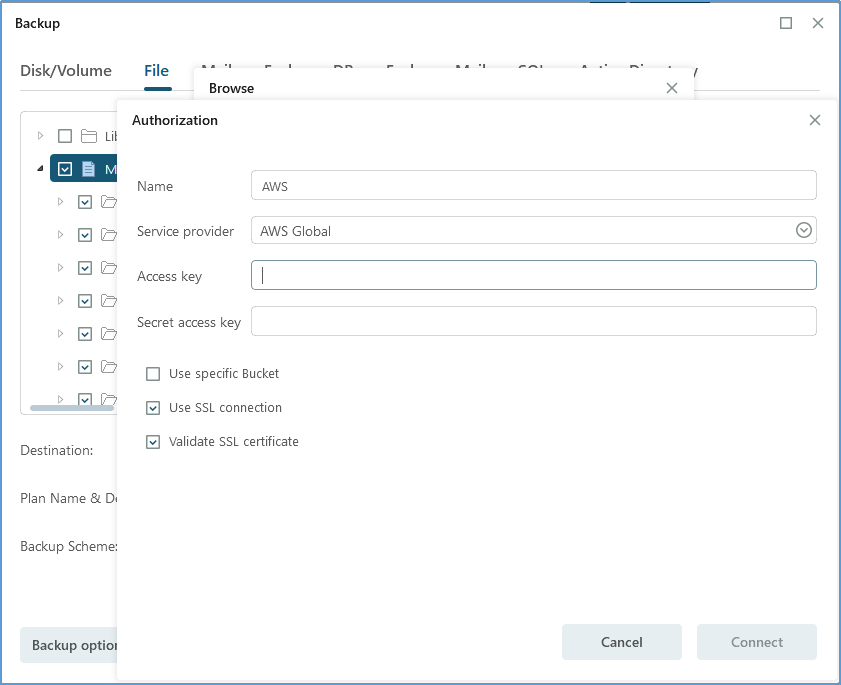This screenshot has width=841, height=685.
Task: Click horizontal scrollbar under the file tree
Action: pos(72,408)
